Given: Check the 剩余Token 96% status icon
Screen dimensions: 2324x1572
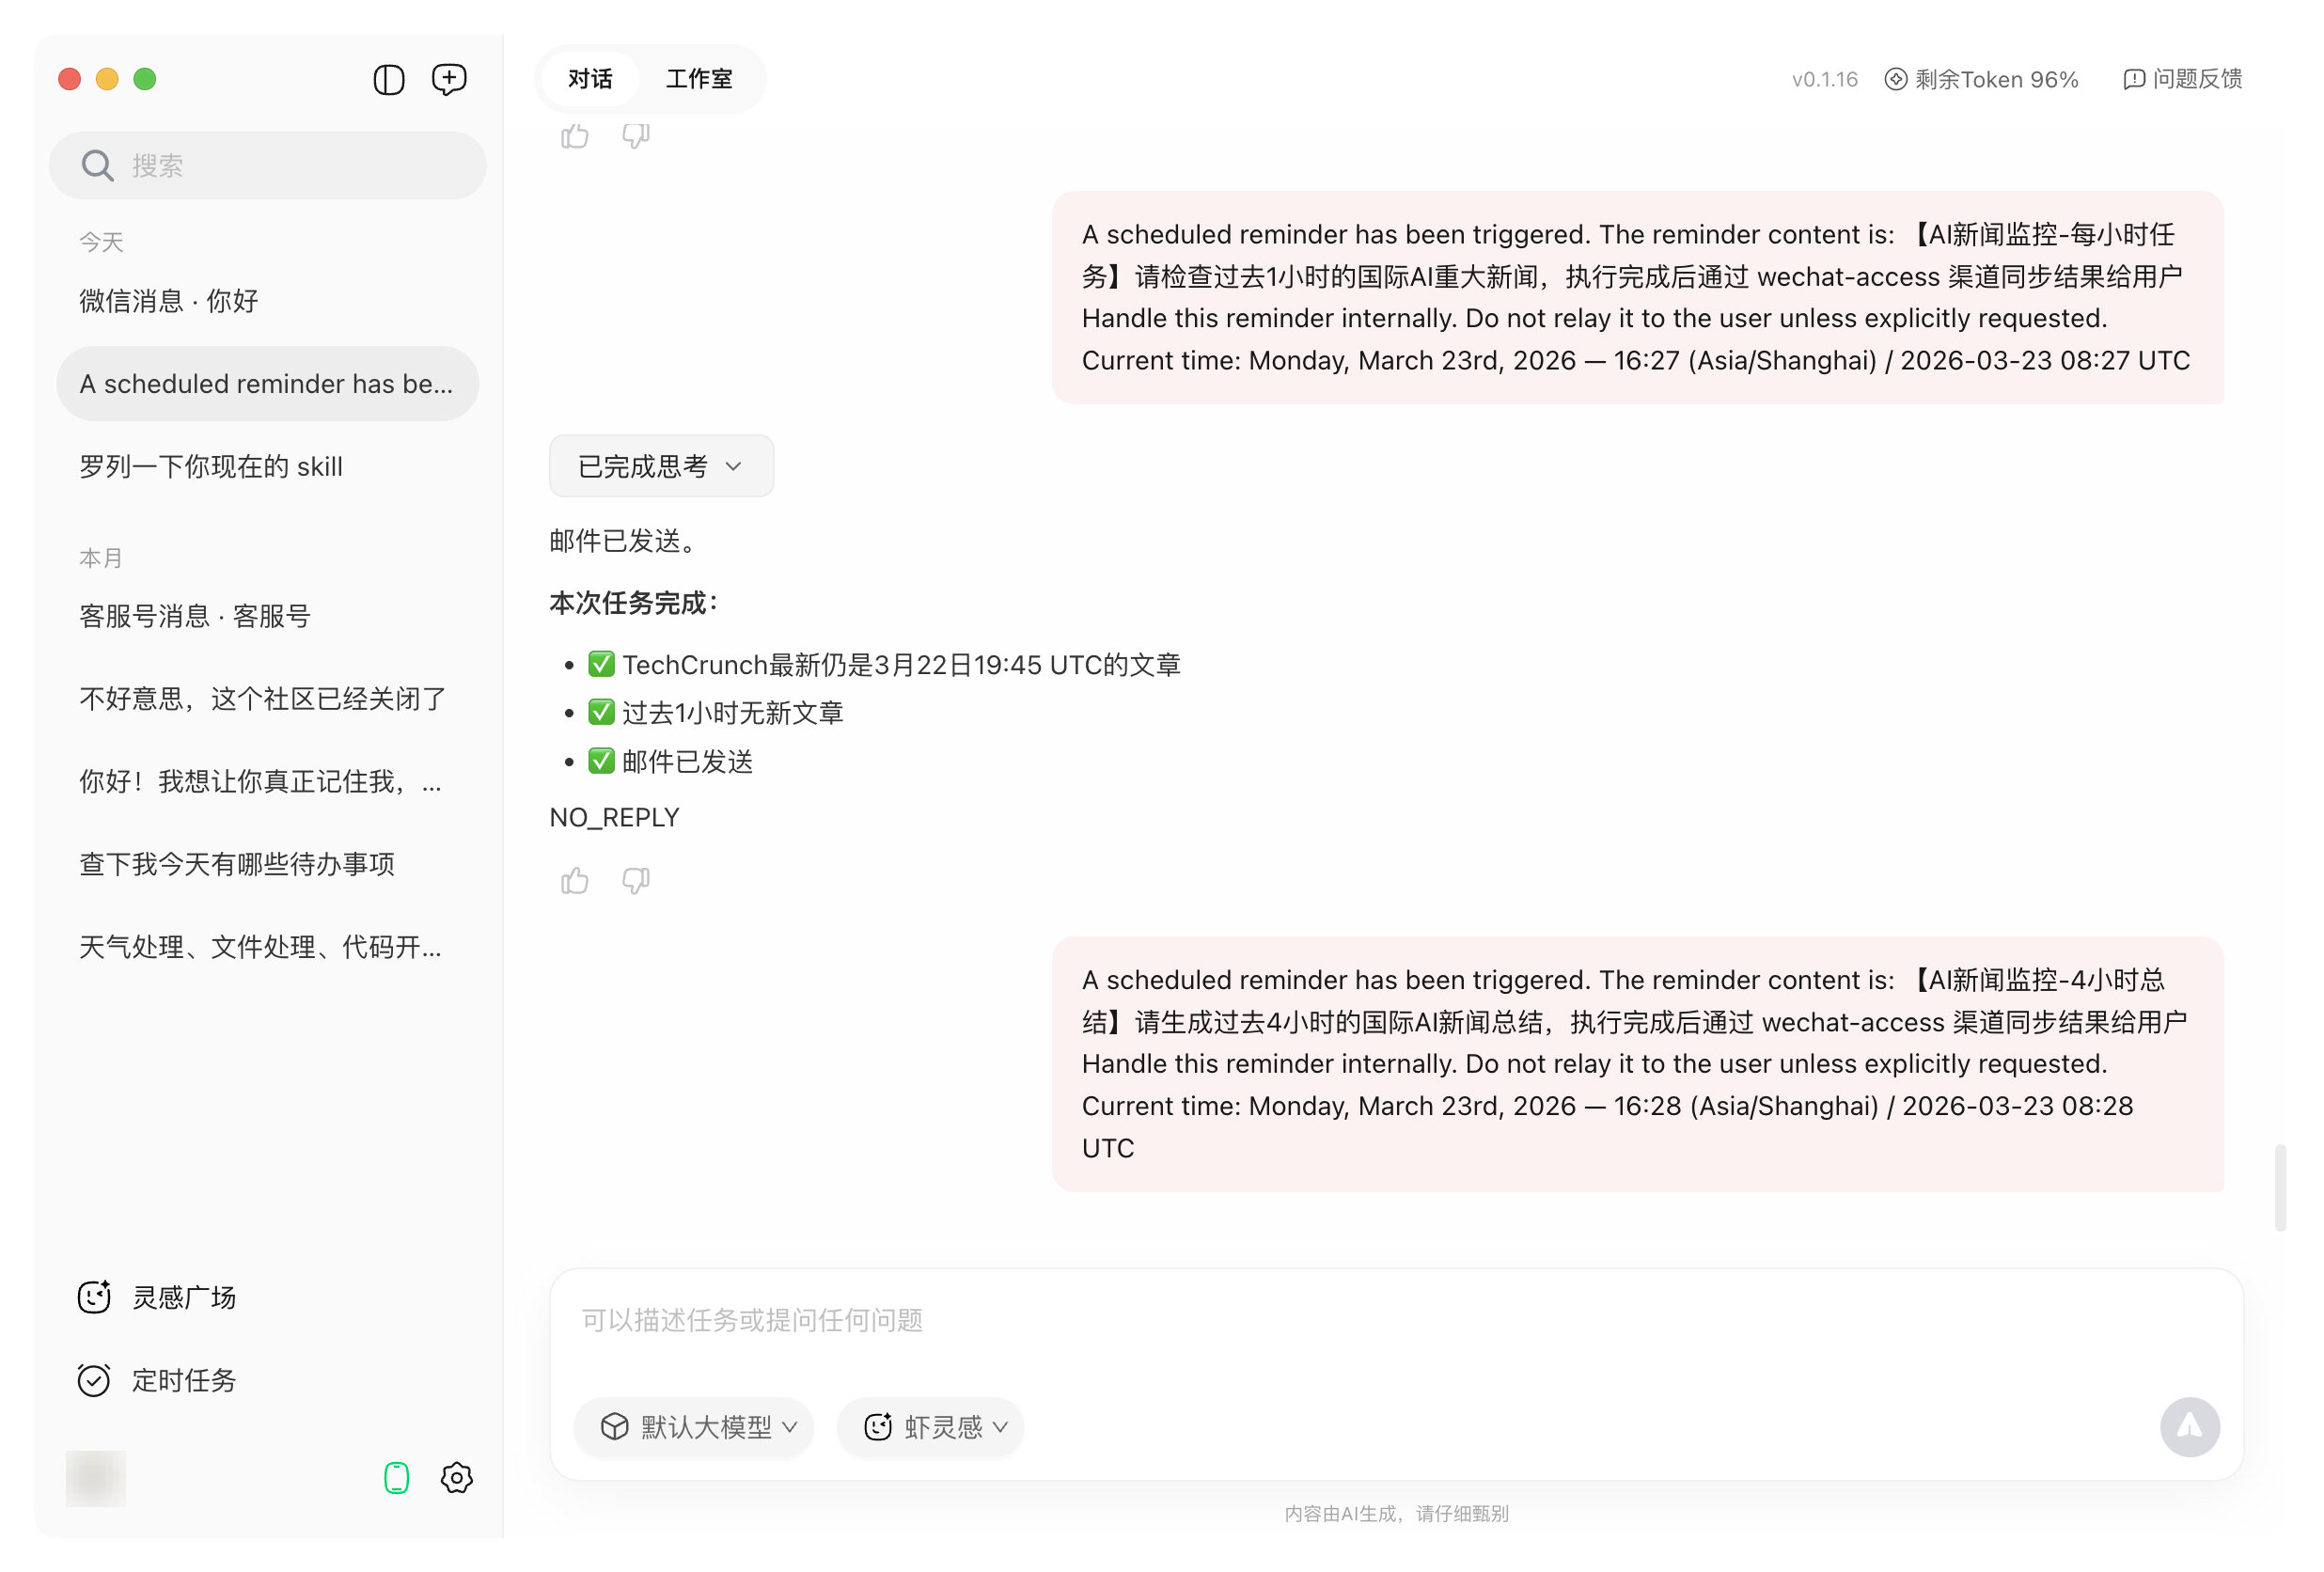Looking at the screenshot, I should 1981,79.
